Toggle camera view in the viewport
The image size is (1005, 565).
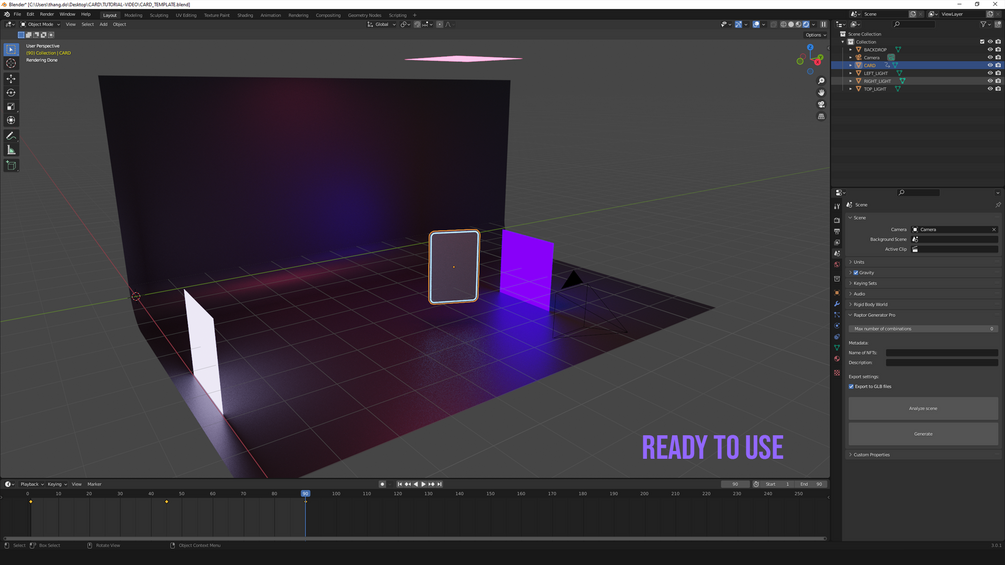point(821,104)
